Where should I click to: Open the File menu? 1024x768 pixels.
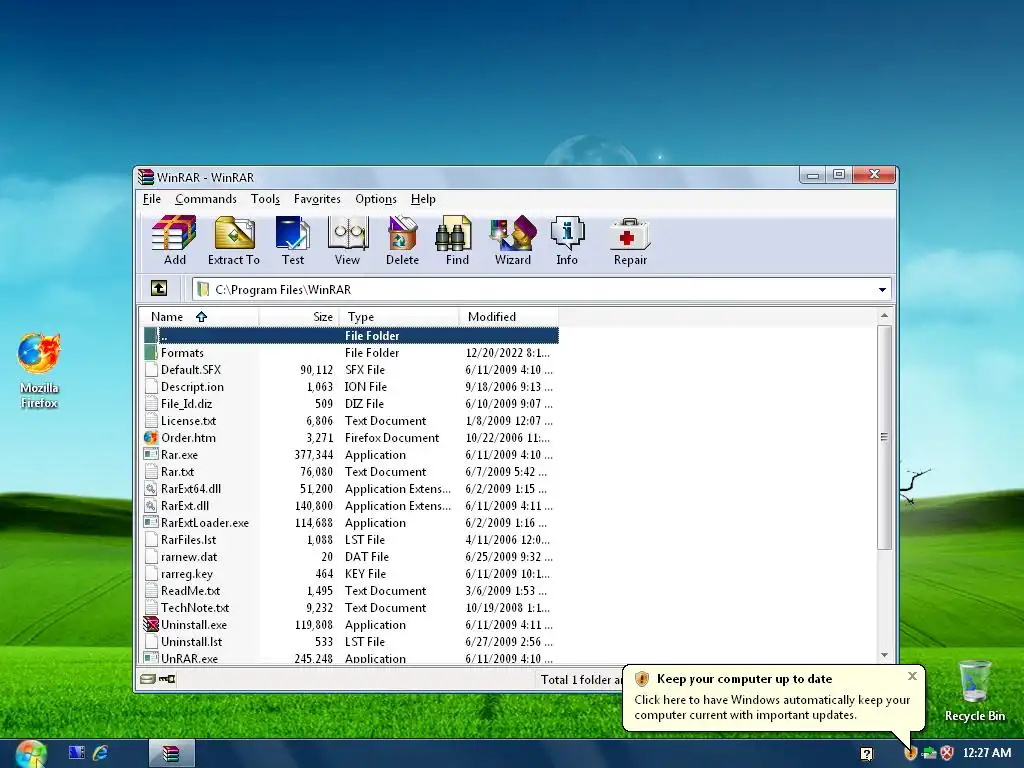152,199
